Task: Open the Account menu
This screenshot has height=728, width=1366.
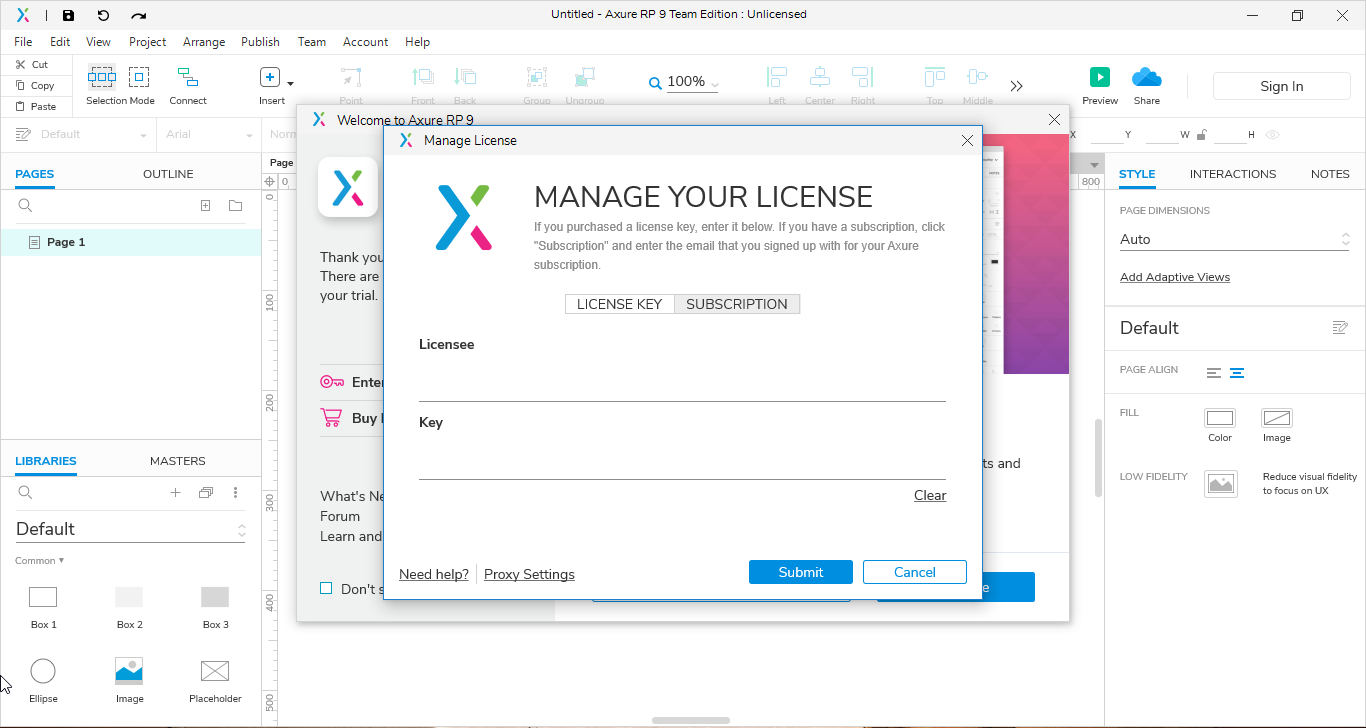Action: [x=365, y=42]
